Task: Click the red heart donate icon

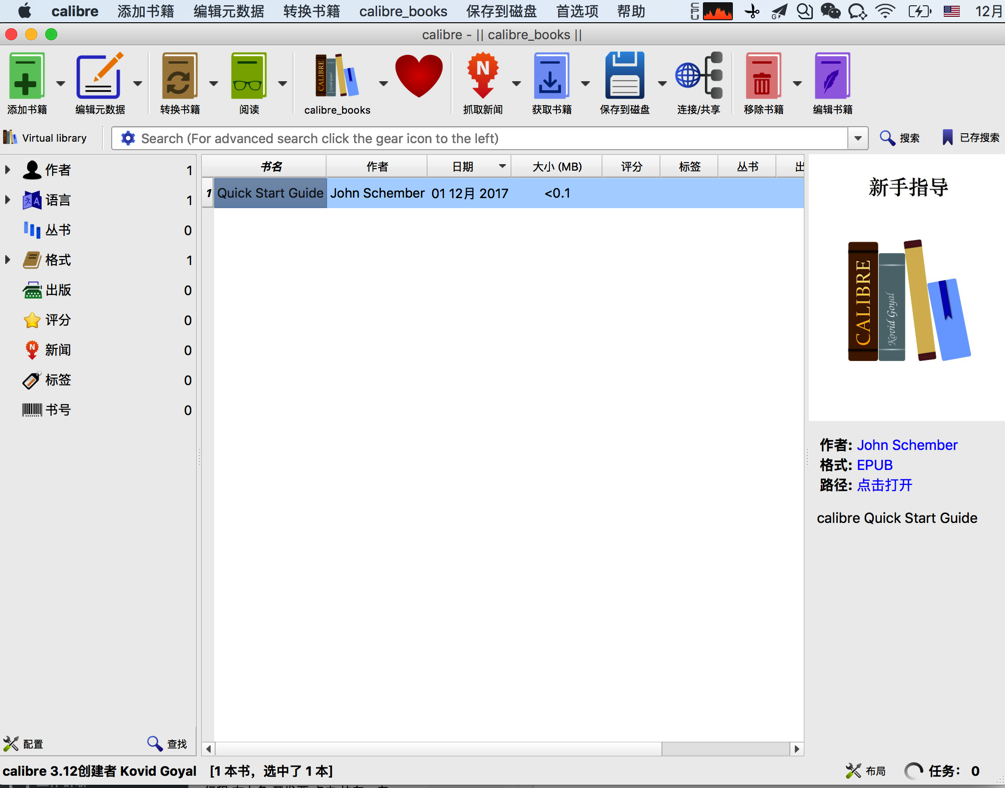Action: 419,76
